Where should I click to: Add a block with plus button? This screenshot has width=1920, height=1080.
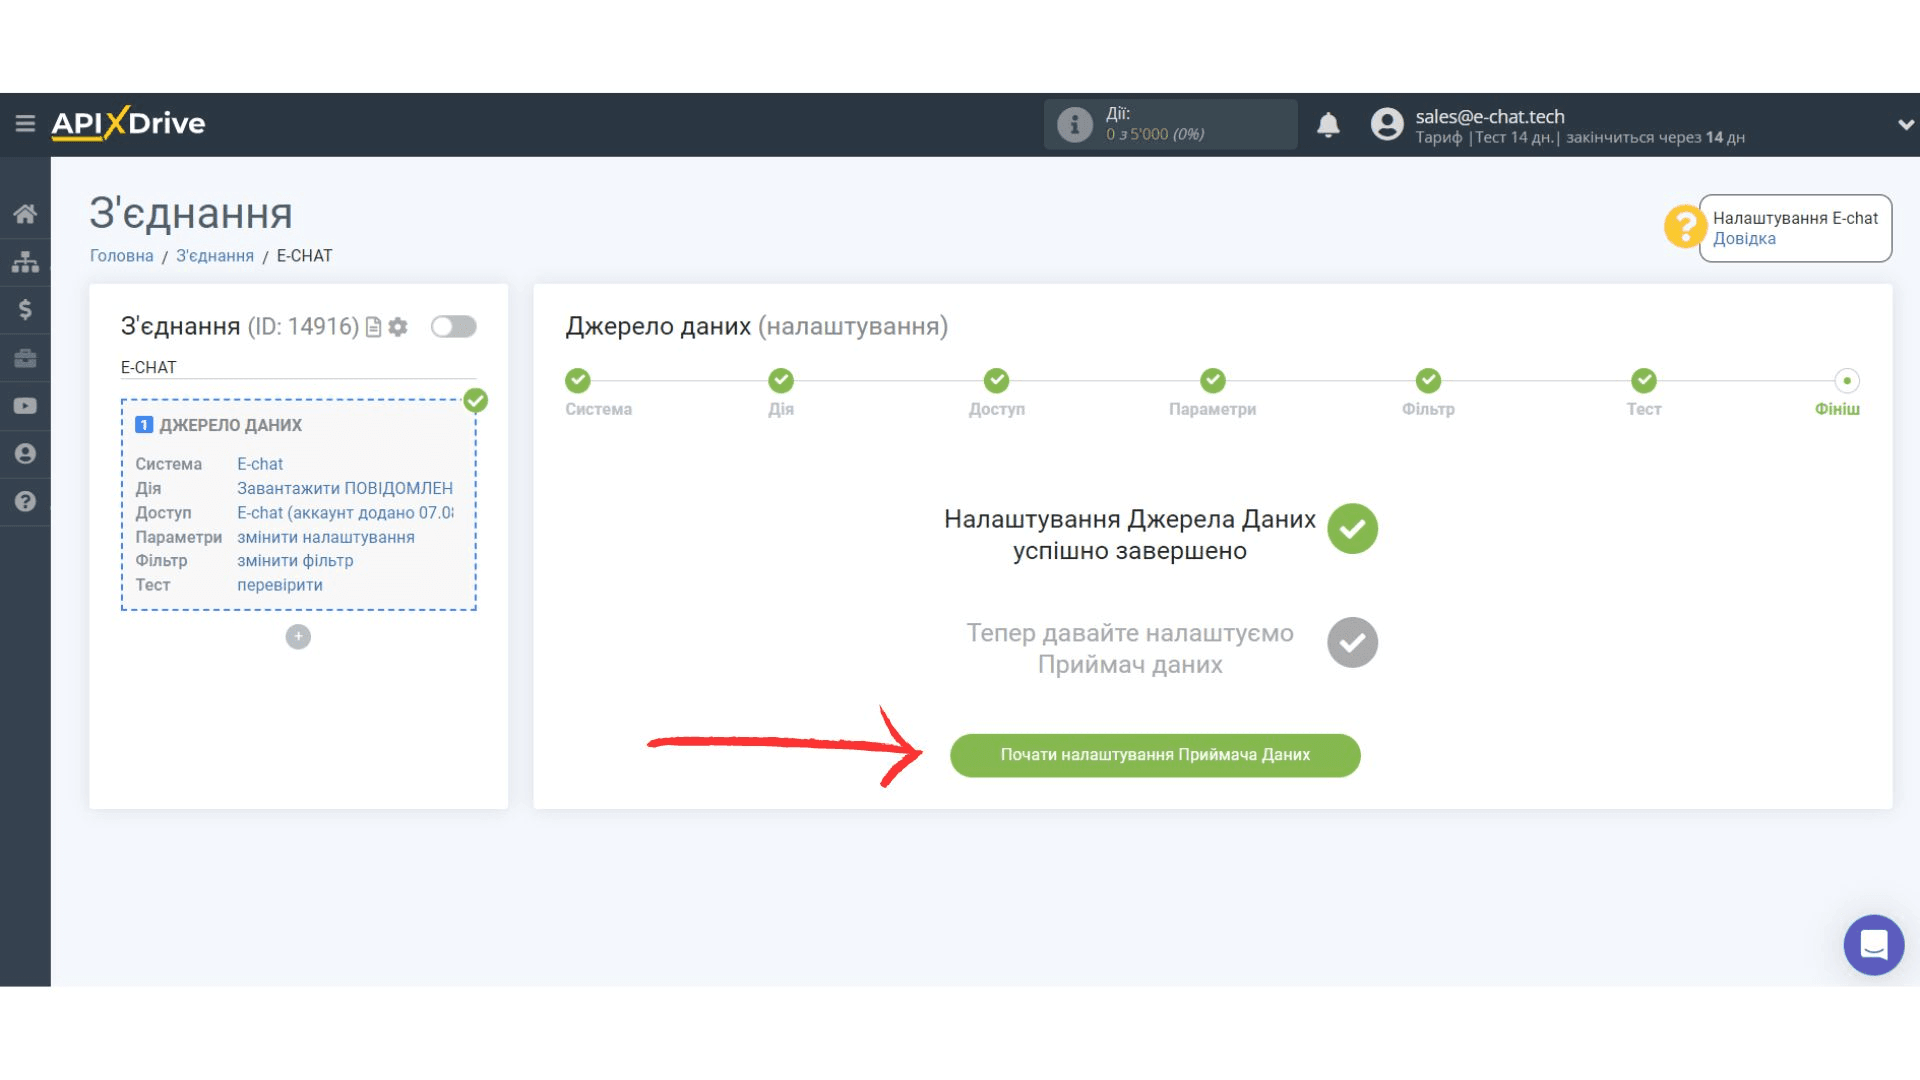[298, 637]
